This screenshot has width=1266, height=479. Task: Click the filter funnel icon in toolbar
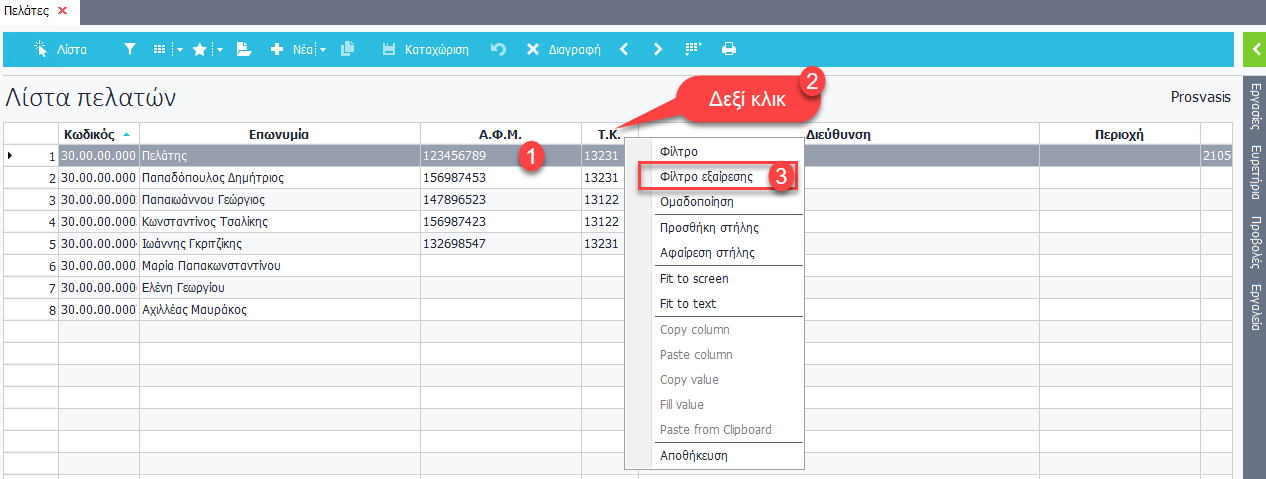tap(130, 49)
